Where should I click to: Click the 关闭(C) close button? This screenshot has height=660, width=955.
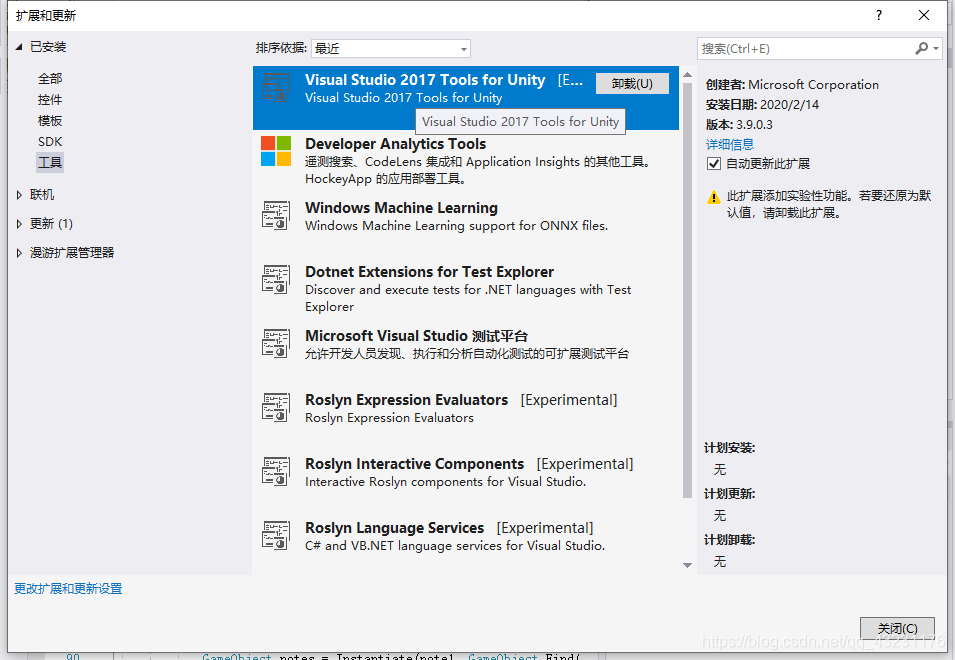click(897, 628)
